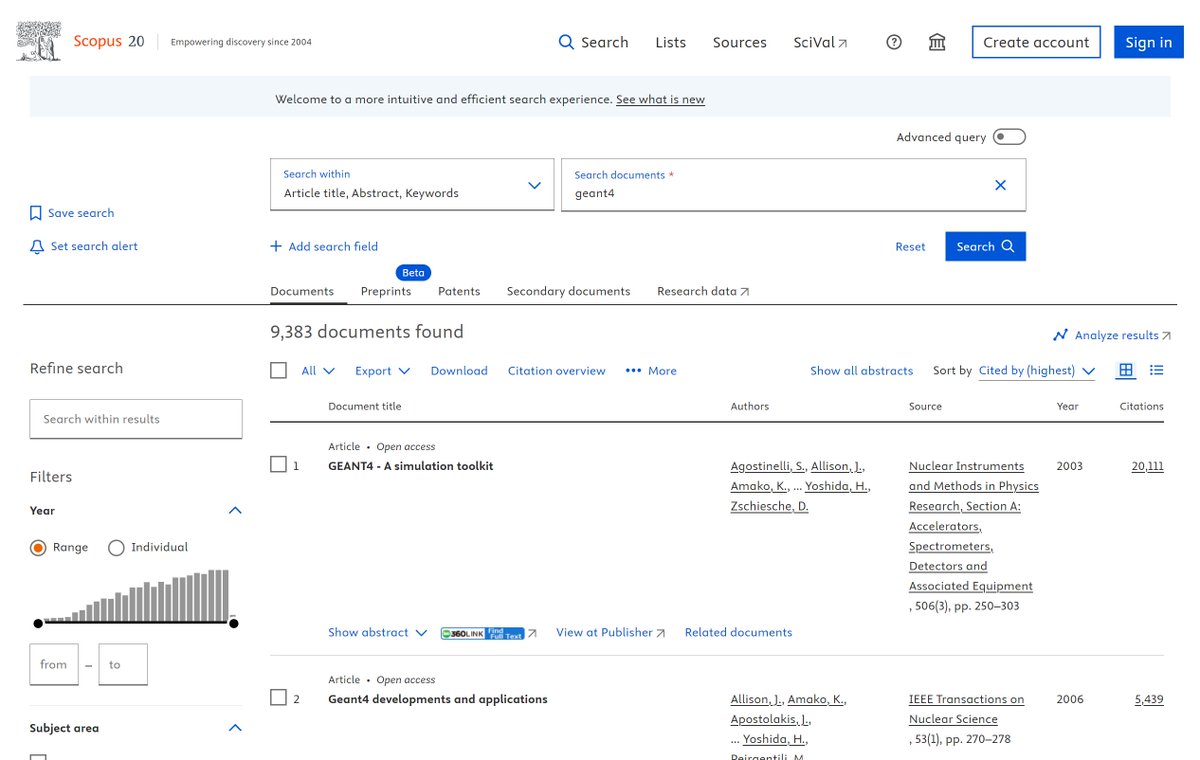
Task: Click the plus icon to add a search field
Action: [x=276, y=246]
